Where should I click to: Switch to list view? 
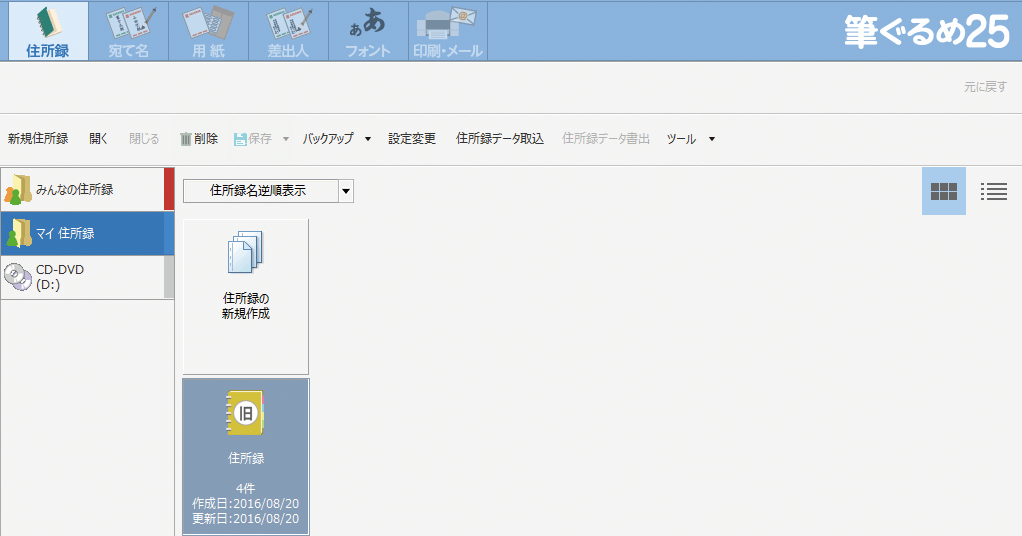(993, 191)
